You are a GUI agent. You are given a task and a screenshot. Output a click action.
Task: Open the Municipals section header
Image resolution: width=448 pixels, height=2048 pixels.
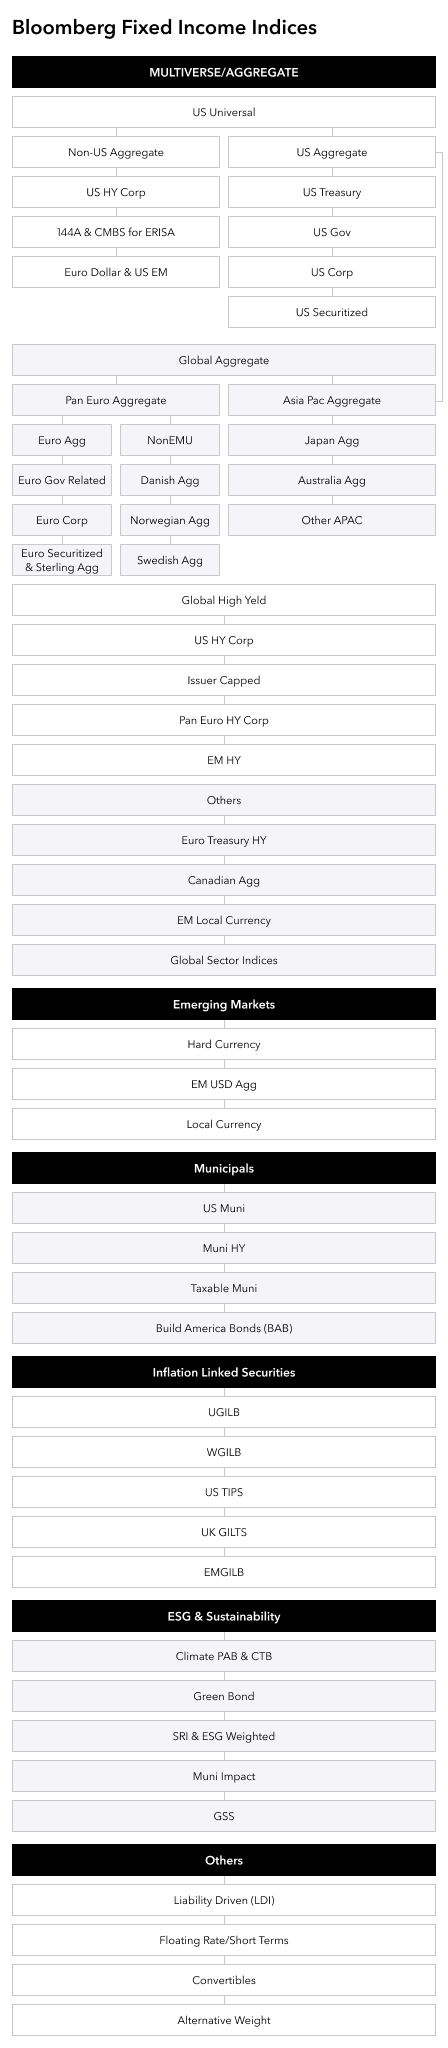click(224, 1168)
